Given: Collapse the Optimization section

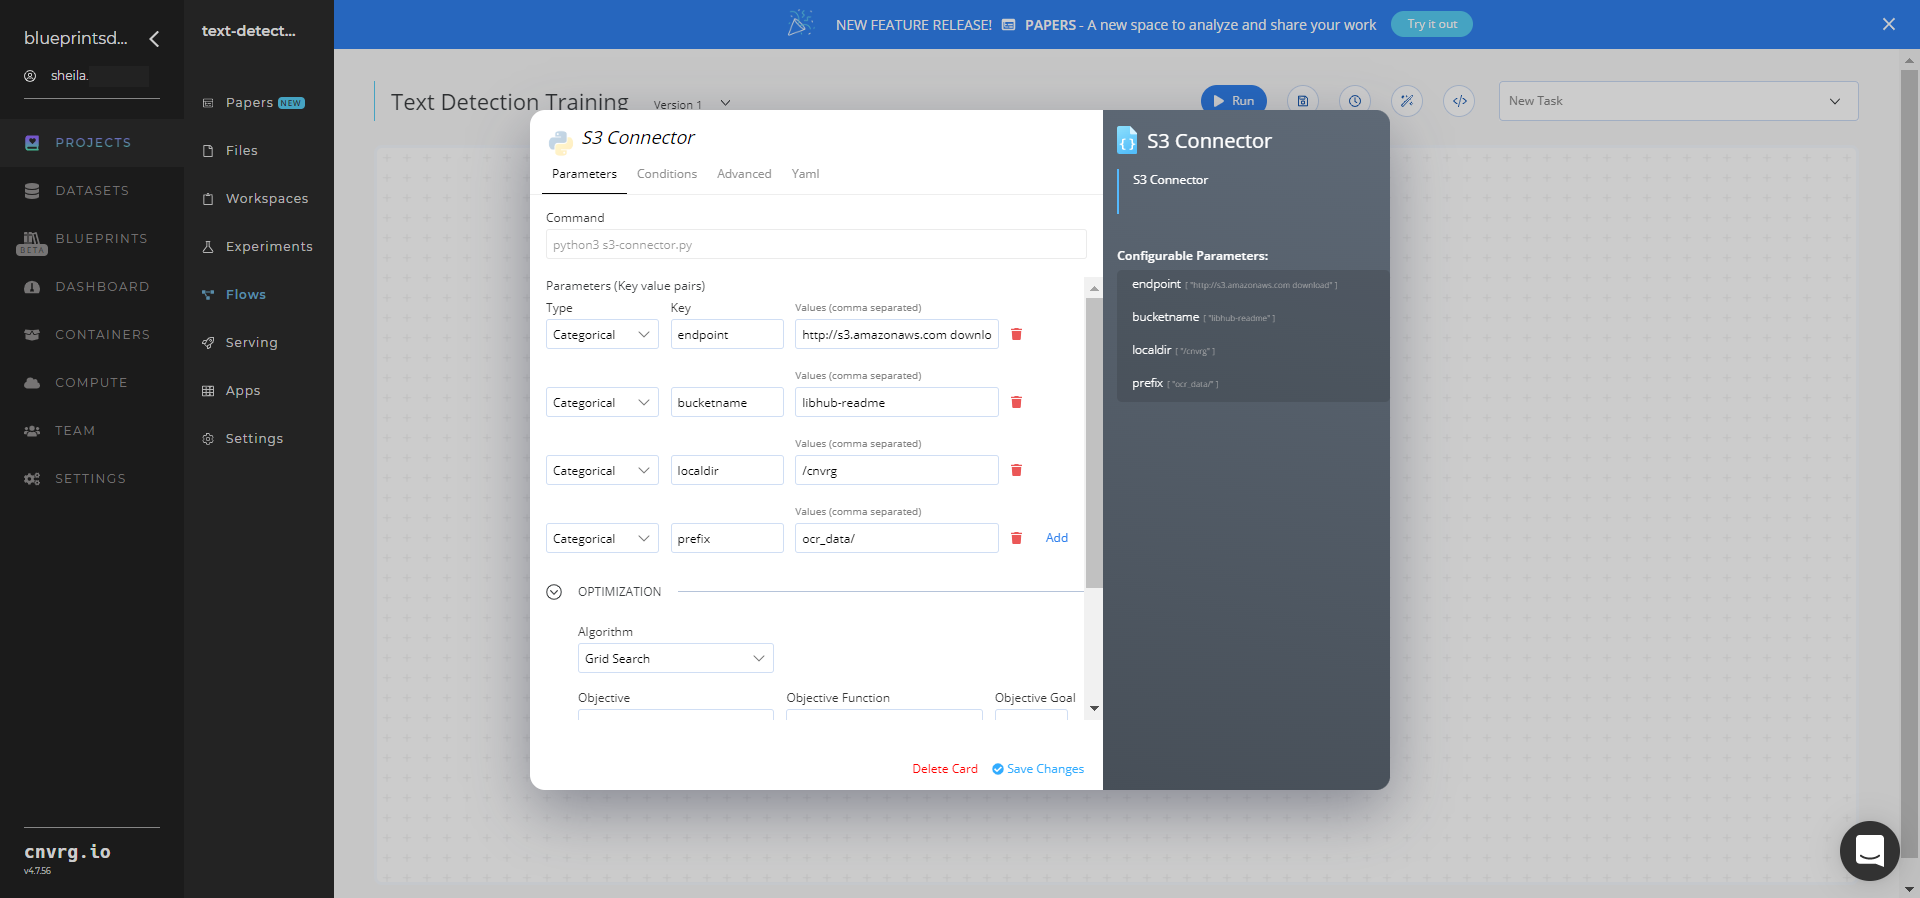Looking at the screenshot, I should [x=554, y=592].
